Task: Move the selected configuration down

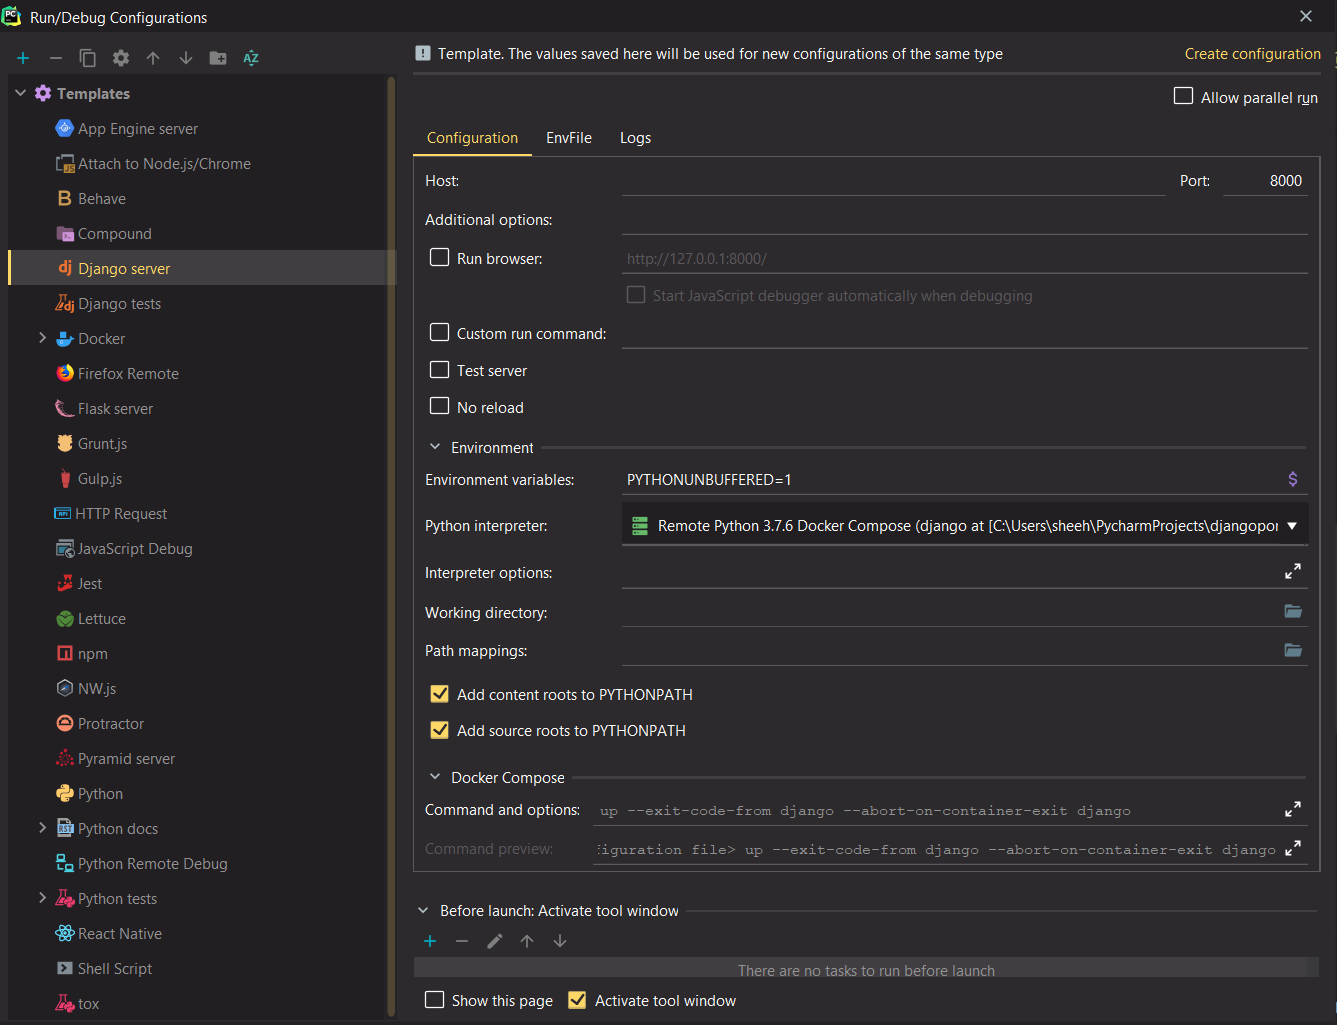Action: [x=185, y=58]
